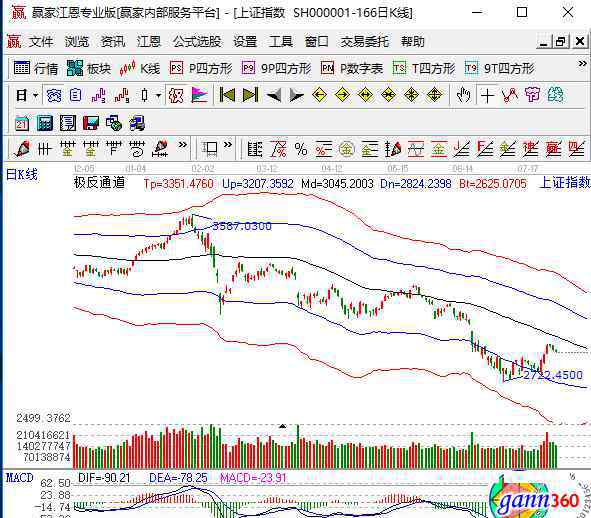Step back with black left arrow
Viewport: 591px width, 518px height.
click(274, 95)
